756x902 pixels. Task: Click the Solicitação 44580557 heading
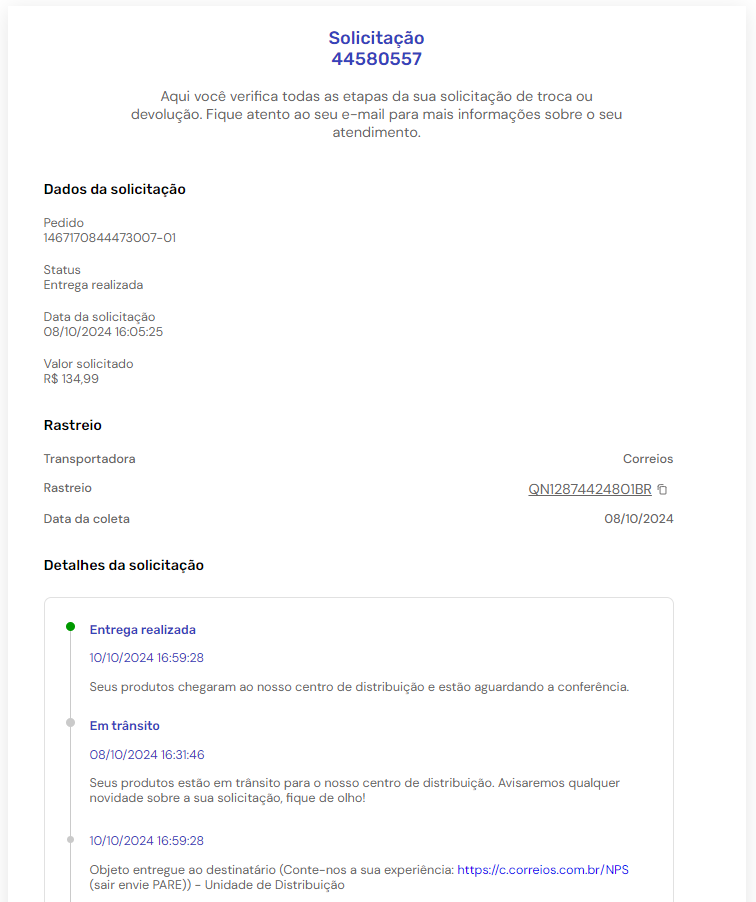[377, 48]
